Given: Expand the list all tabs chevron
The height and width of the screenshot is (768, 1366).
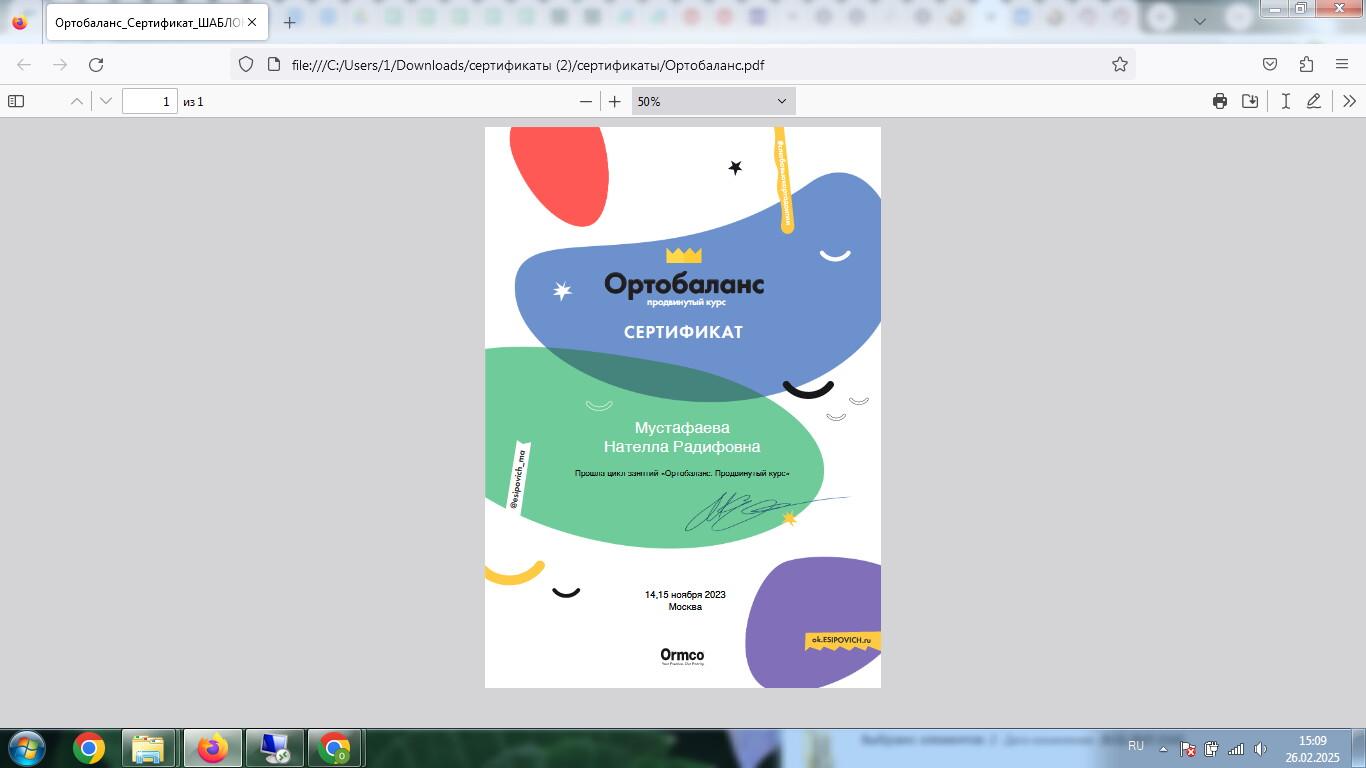Looking at the screenshot, I should (x=1201, y=22).
